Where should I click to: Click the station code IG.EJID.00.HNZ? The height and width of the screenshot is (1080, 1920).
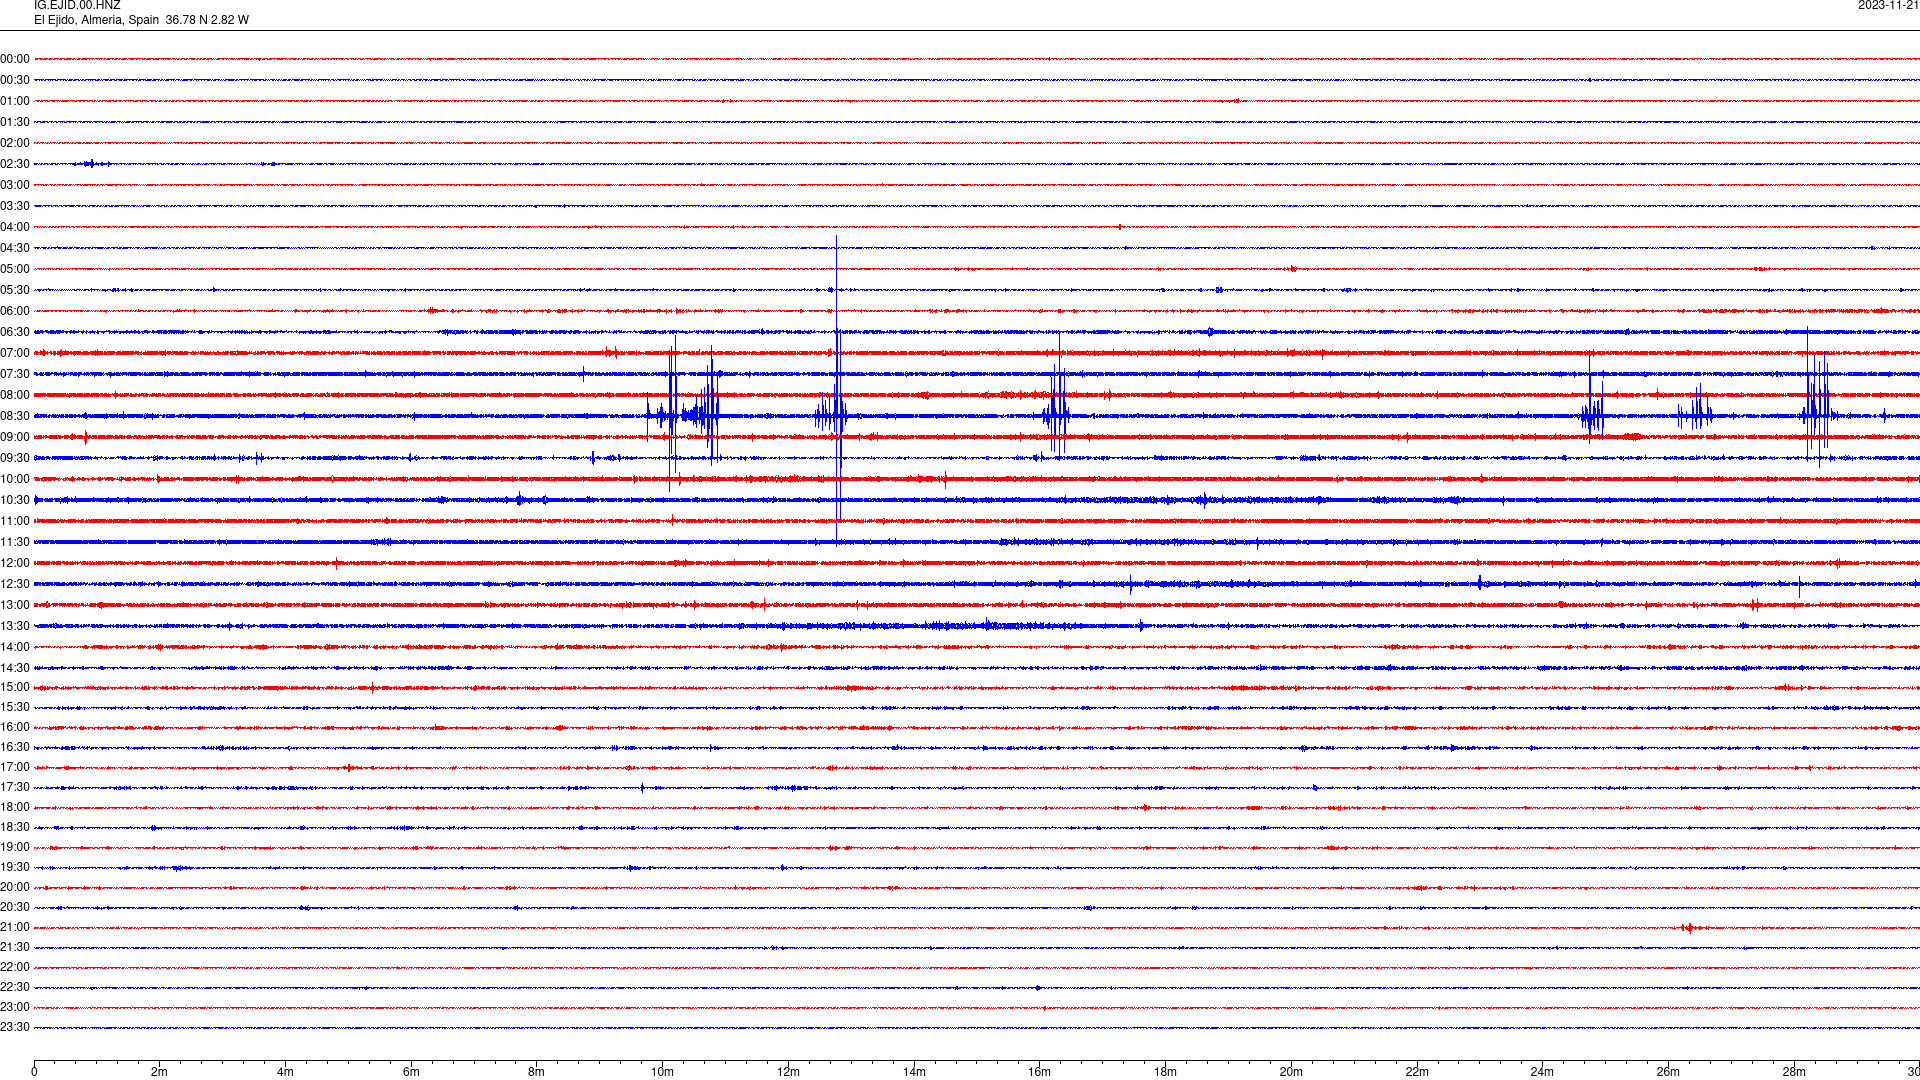coord(77,6)
